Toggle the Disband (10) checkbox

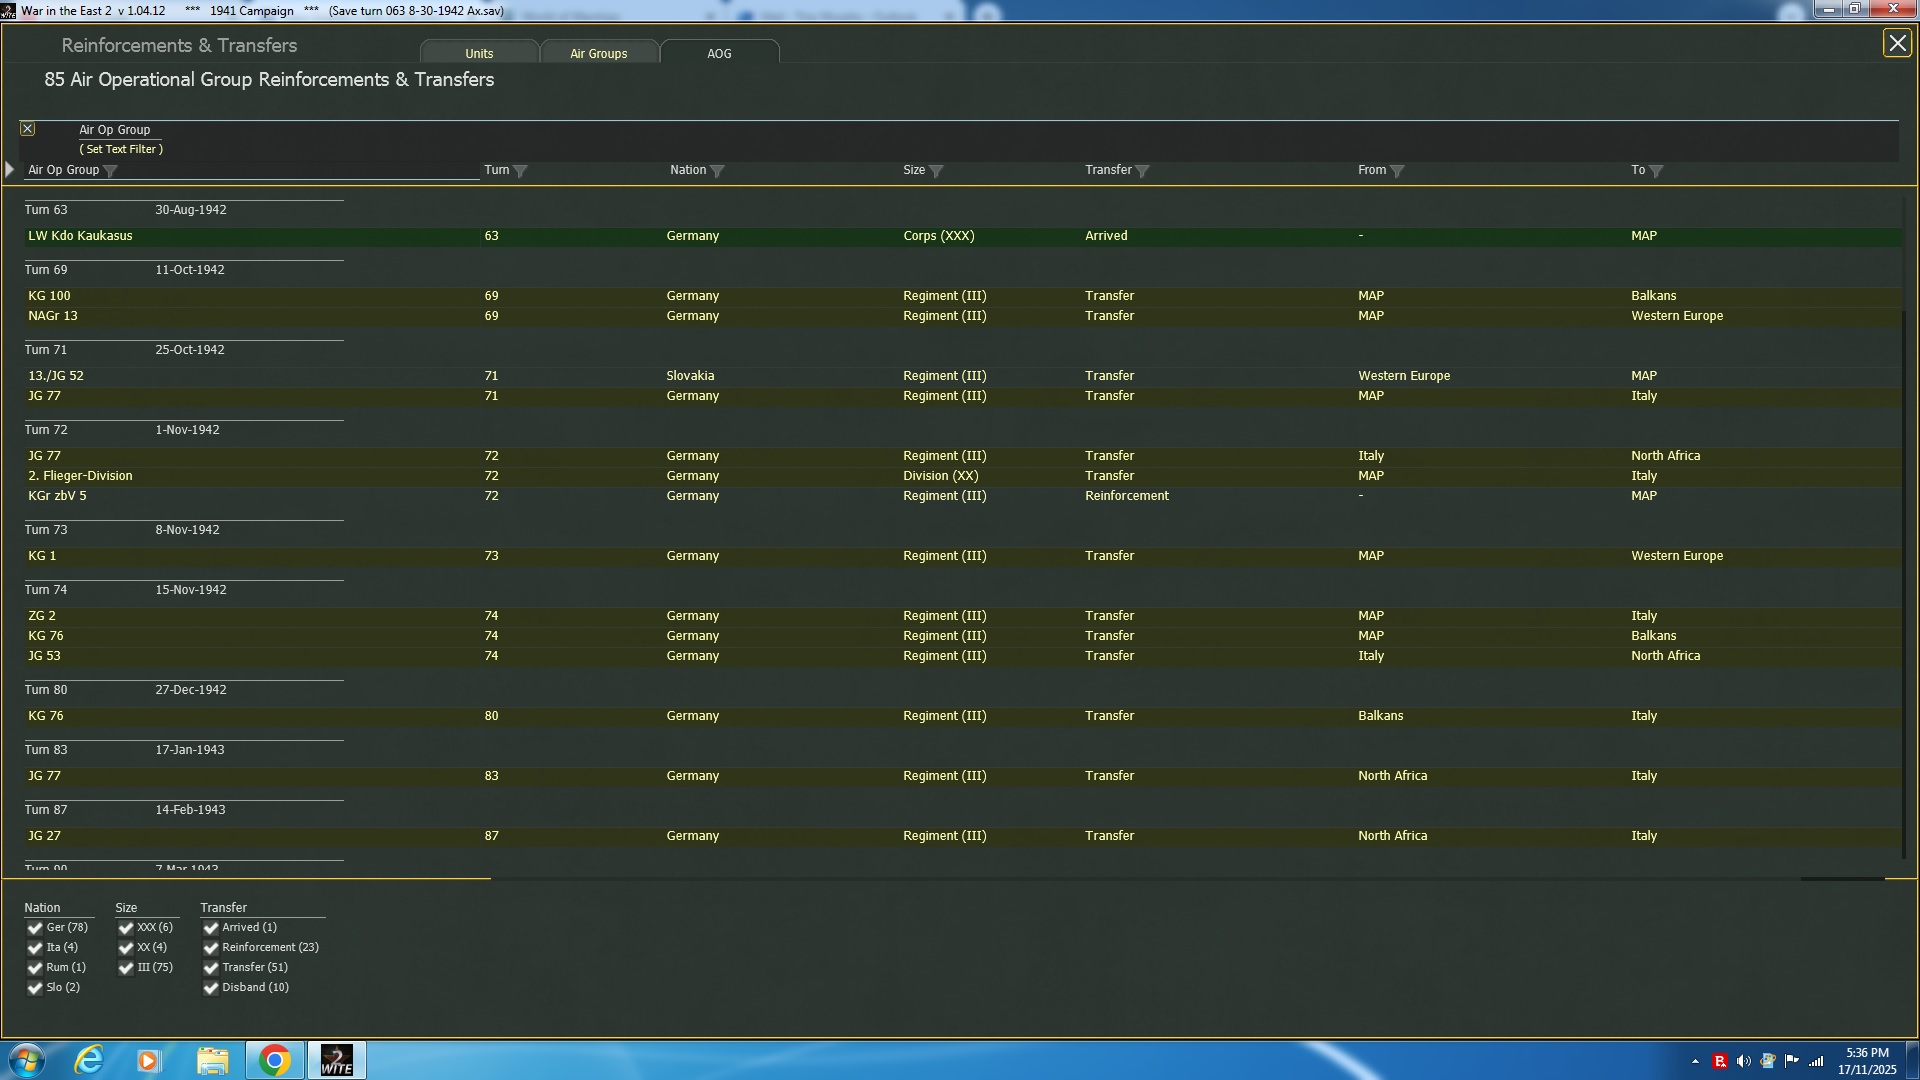tap(211, 988)
